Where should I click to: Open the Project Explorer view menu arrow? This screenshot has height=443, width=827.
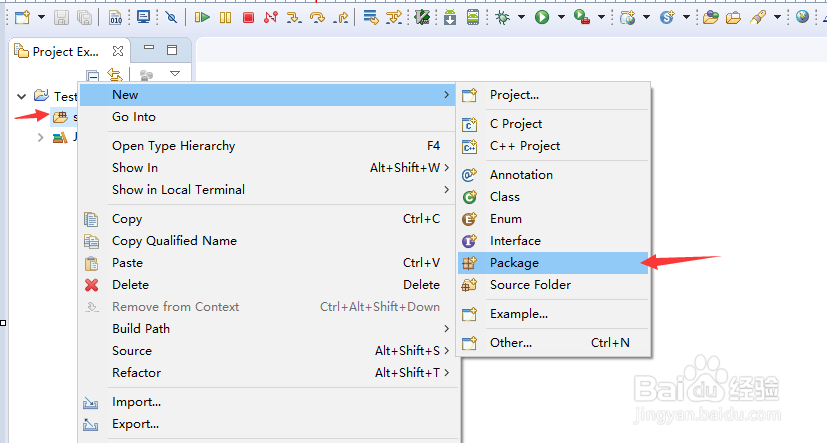[x=175, y=74]
